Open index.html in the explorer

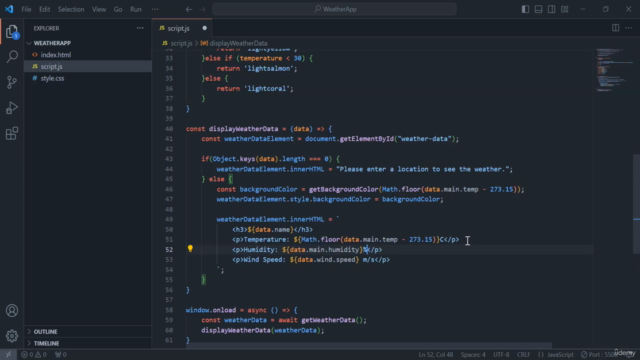[56, 55]
